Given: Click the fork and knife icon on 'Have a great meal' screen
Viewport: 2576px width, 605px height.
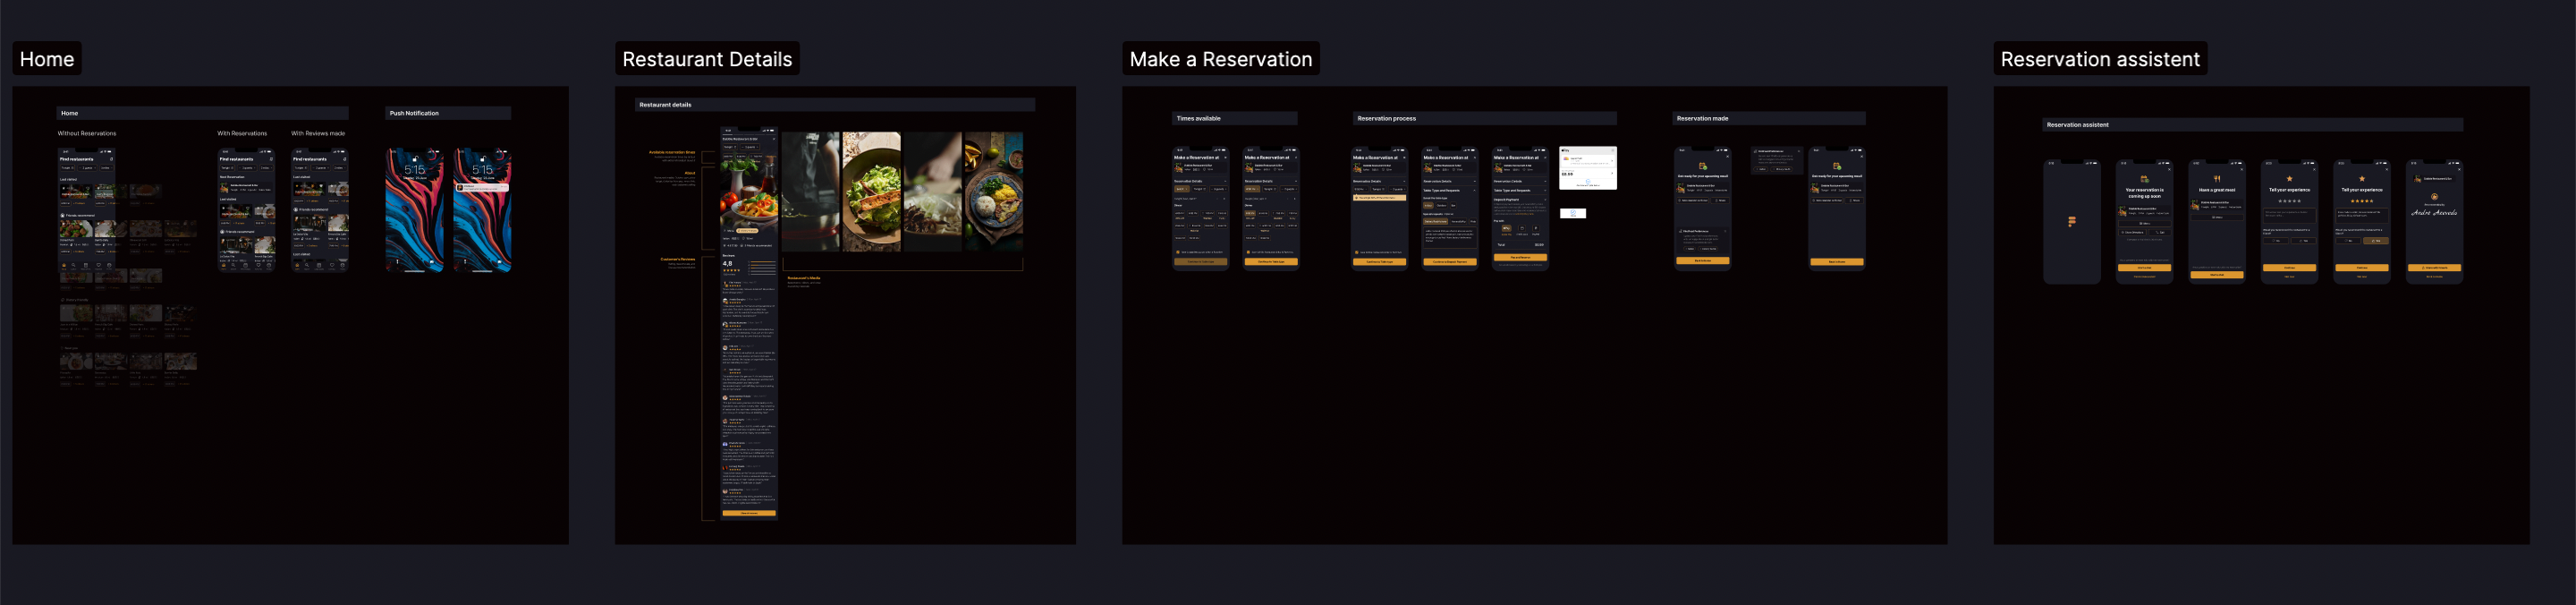Looking at the screenshot, I should pos(2216,179).
